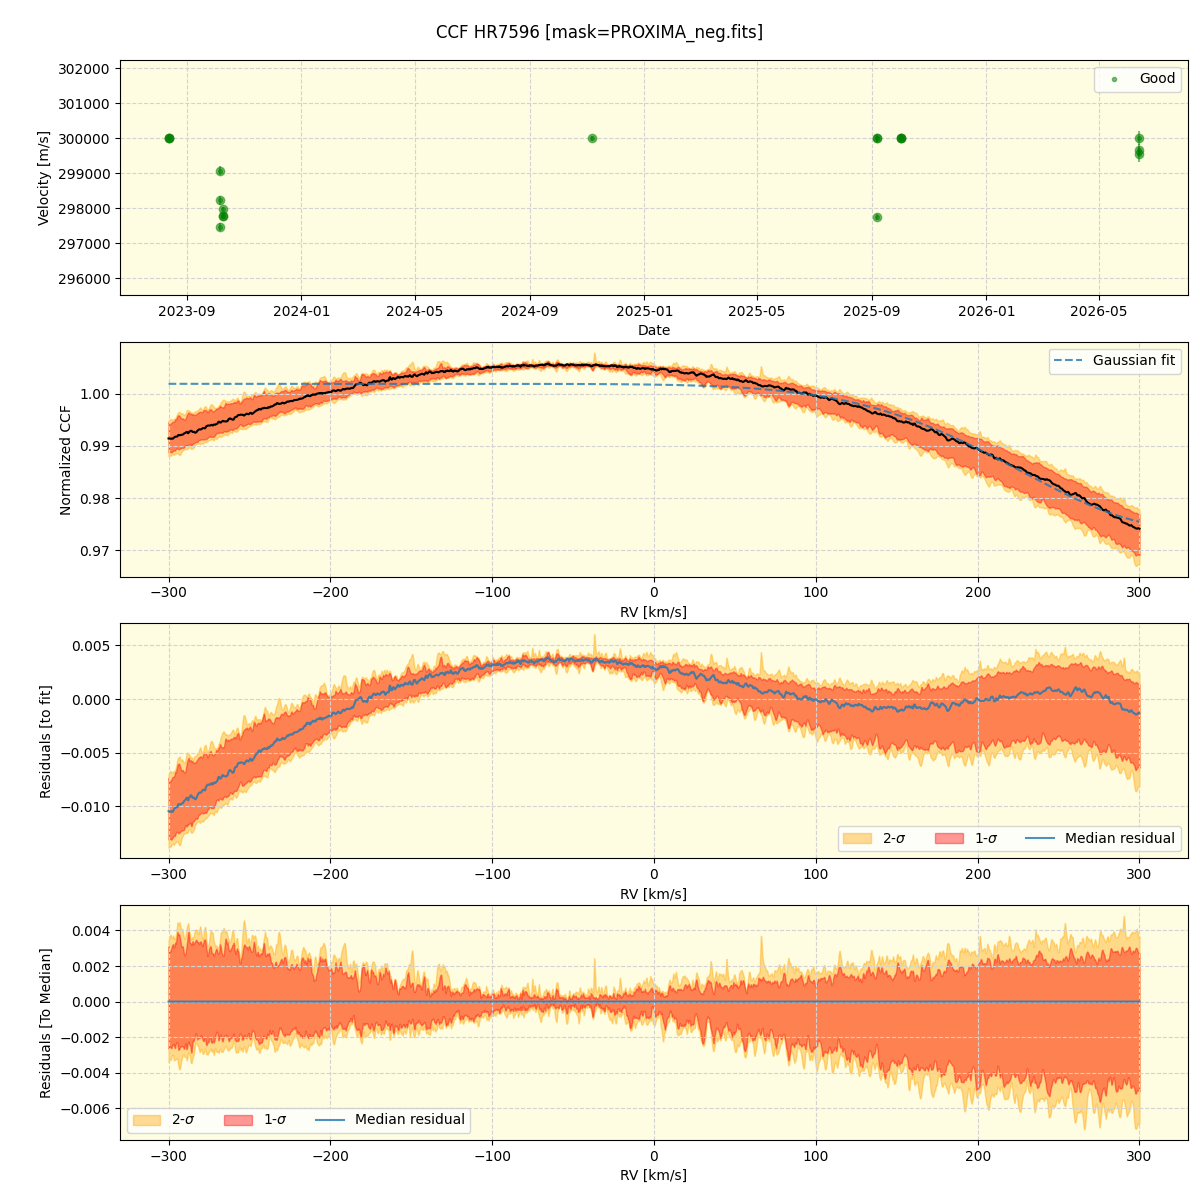The height and width of the screenshot is (1200, 1200).
Task: Click the '302000' tick on the velocity axis
Action: 84,69
